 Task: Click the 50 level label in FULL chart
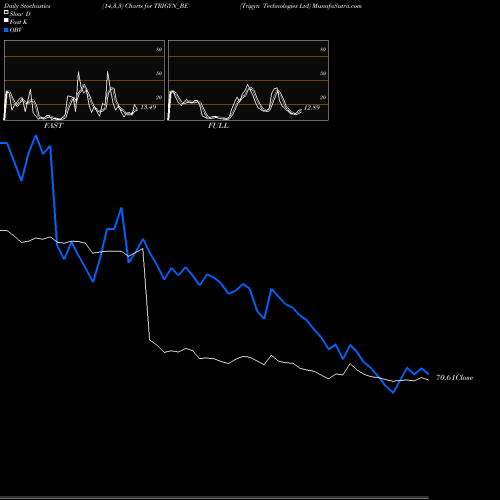[323, 73]
